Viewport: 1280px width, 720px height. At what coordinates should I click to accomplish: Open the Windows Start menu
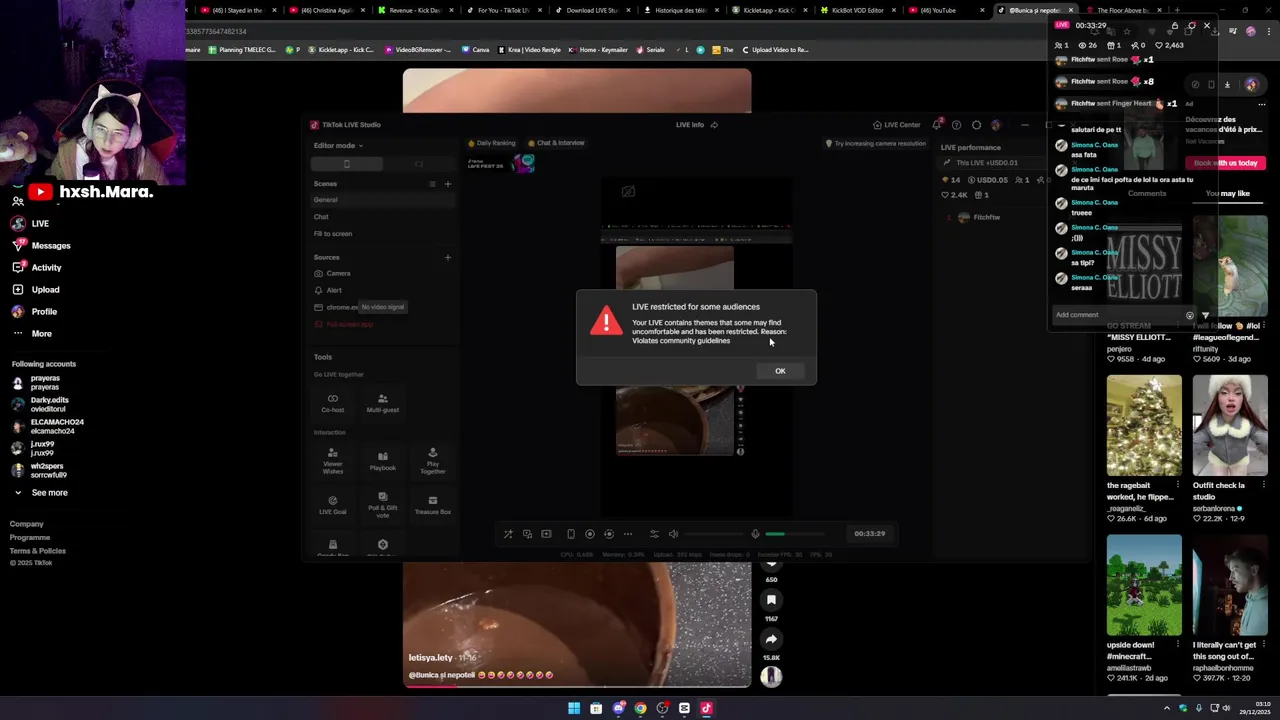tap(574, 708)
